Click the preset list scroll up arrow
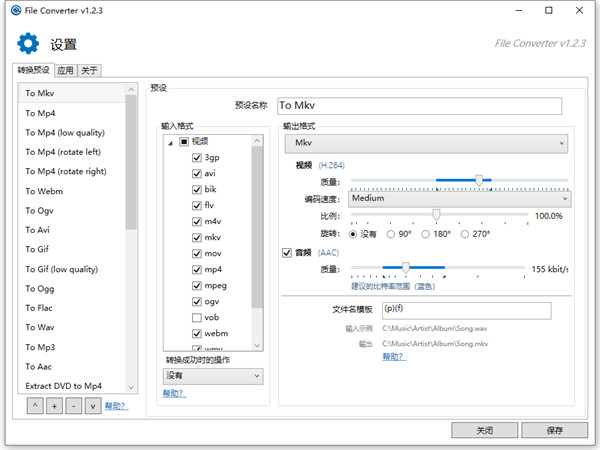 coord(131,90)
